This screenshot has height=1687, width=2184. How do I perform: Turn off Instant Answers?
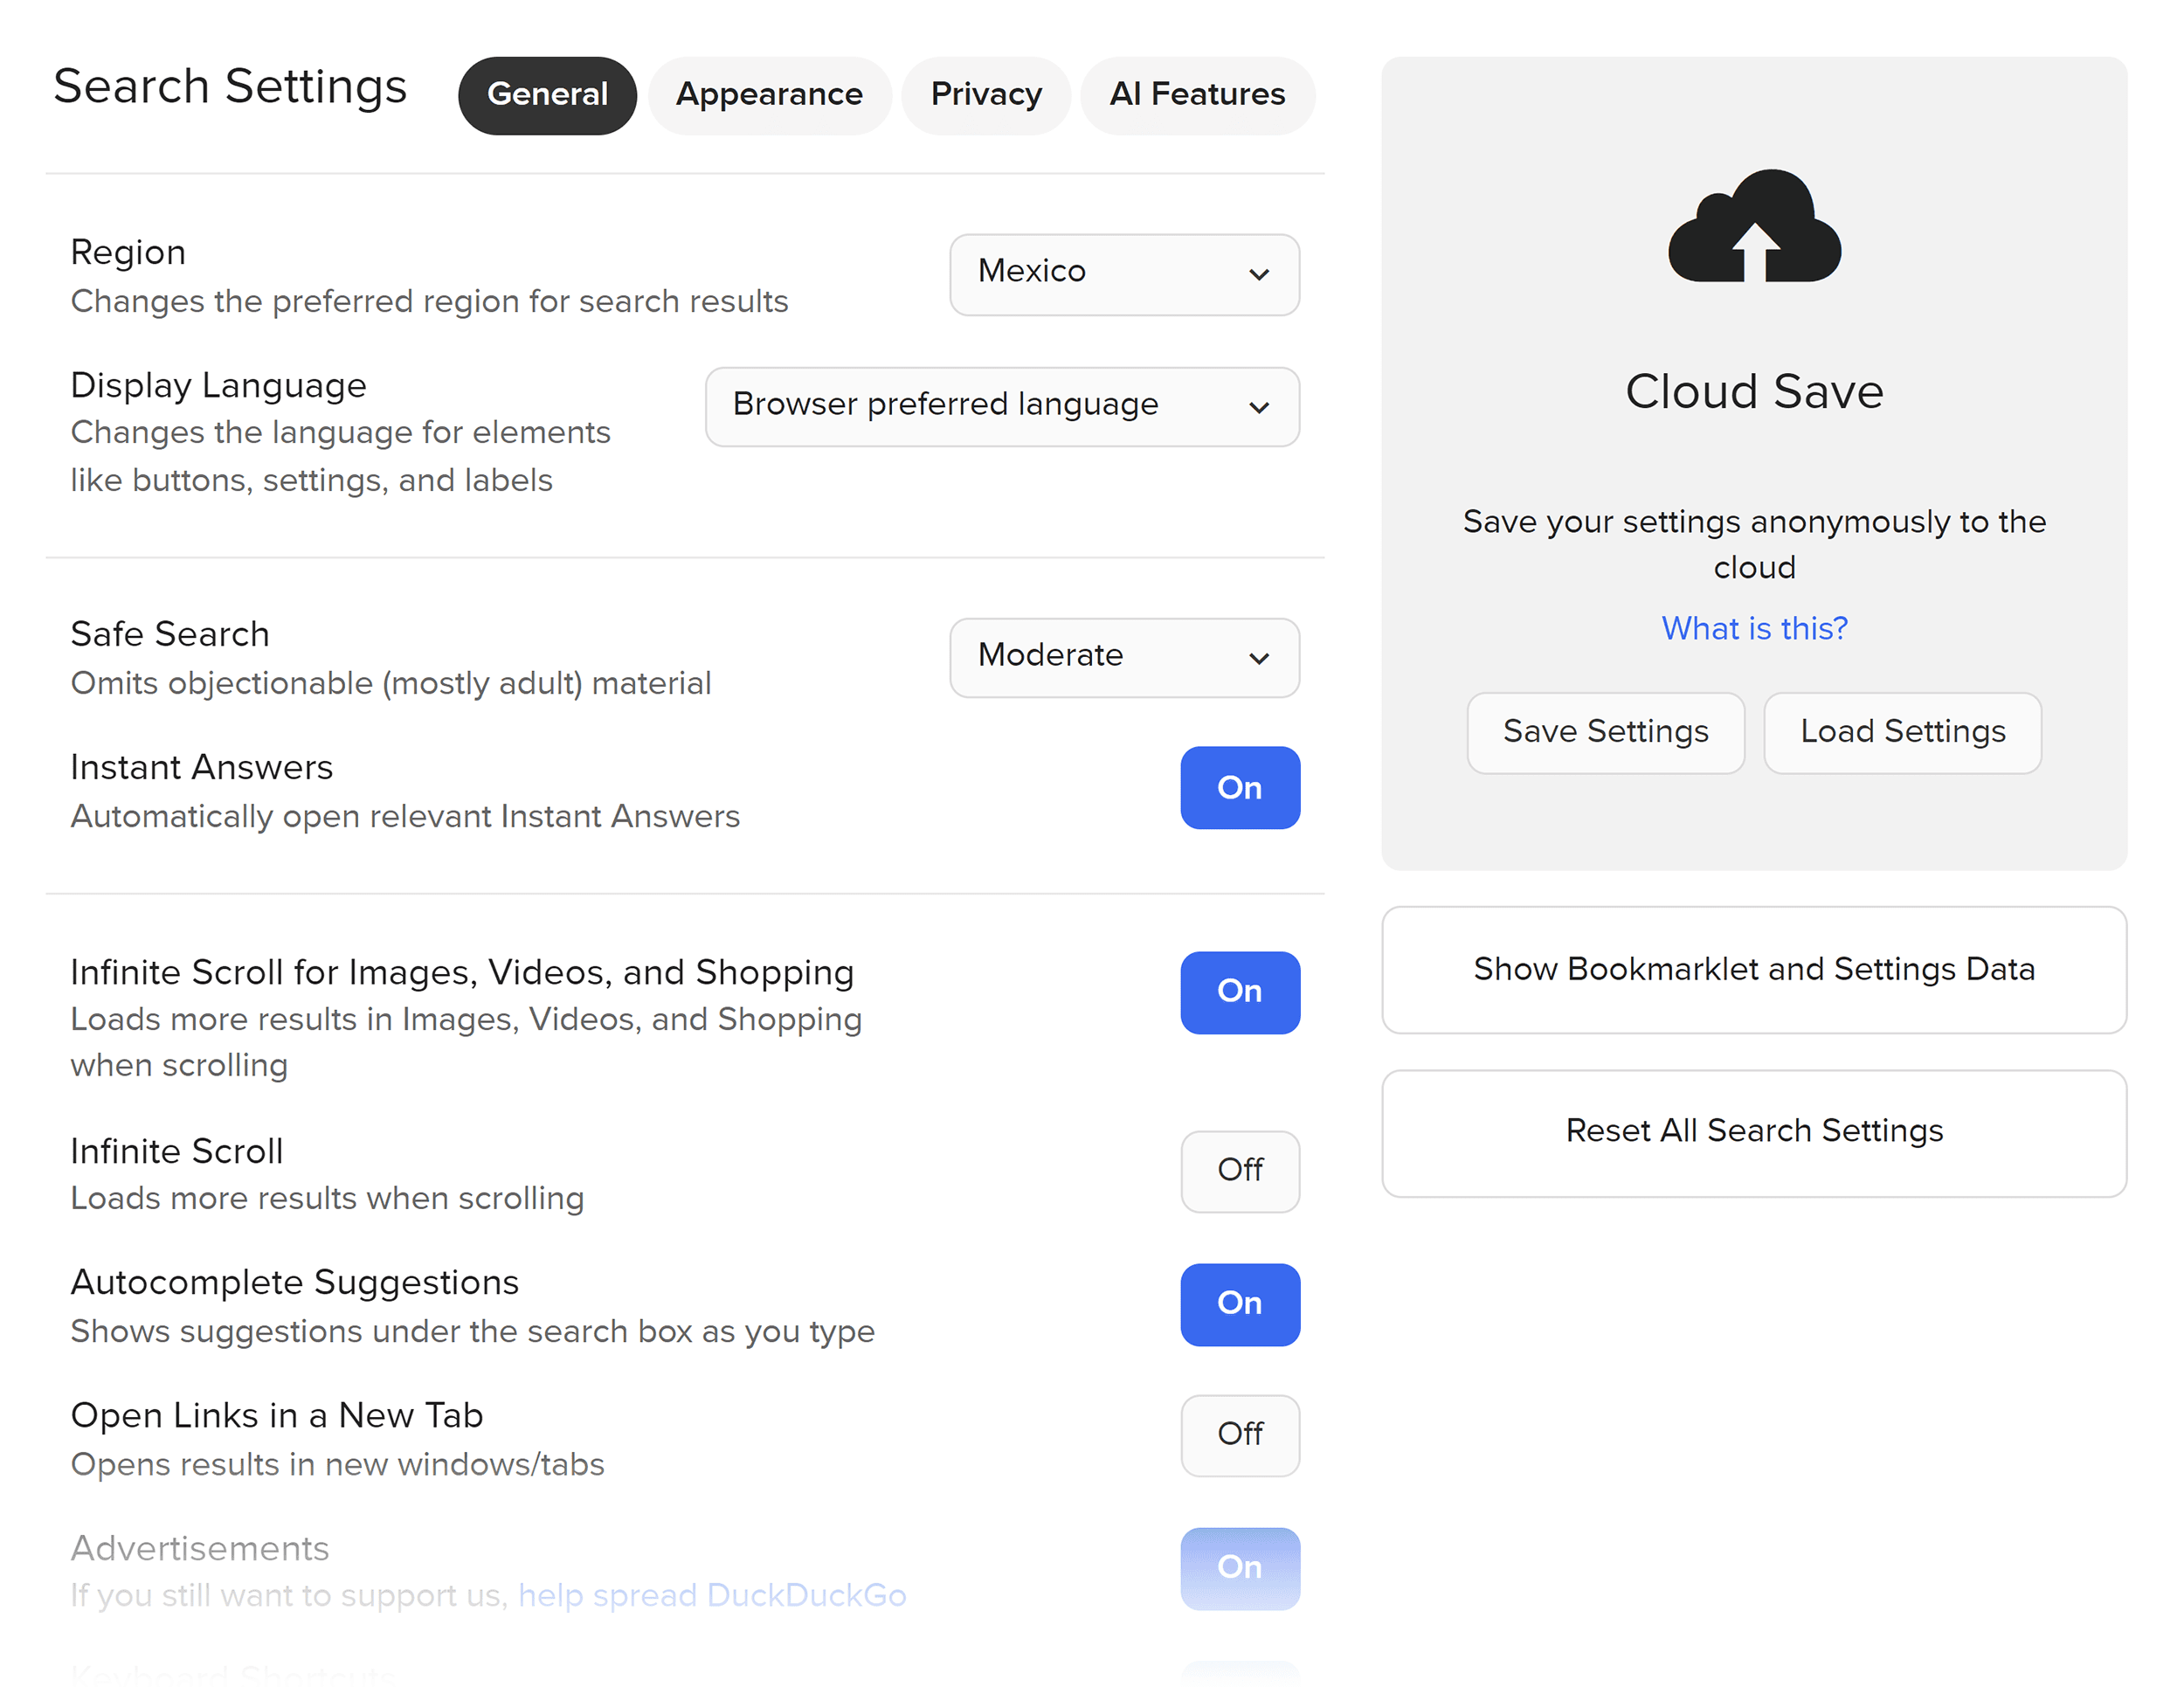(1240, 788)
